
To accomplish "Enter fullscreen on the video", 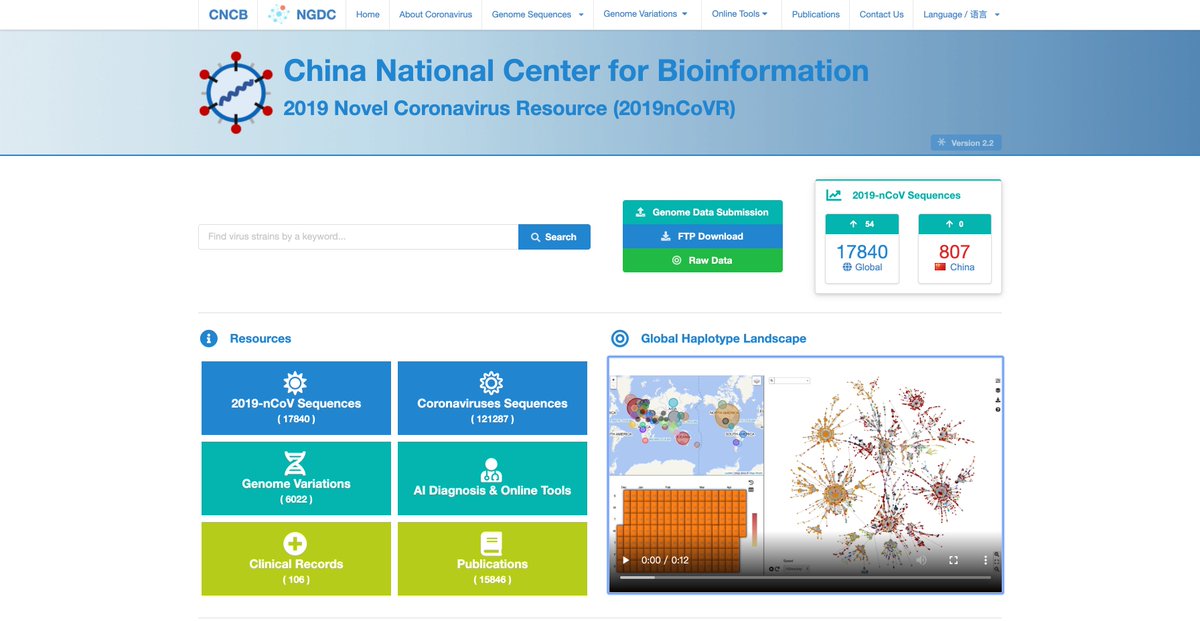I will click(953, 560).
